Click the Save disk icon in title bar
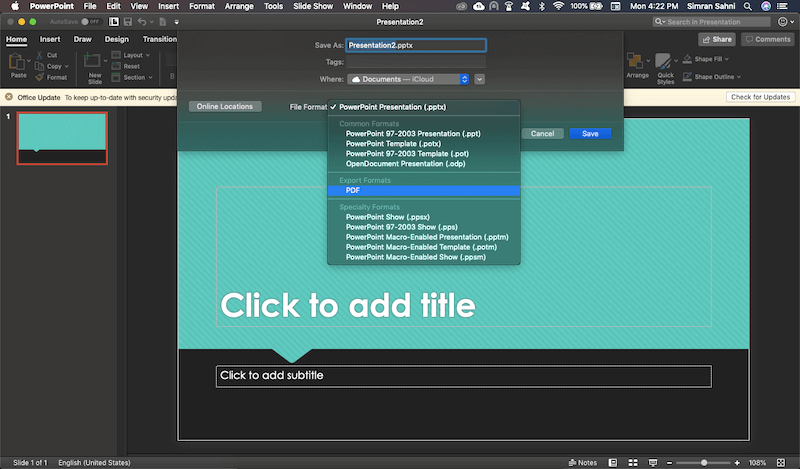800x469 pixels. click(x=128, y=22)
